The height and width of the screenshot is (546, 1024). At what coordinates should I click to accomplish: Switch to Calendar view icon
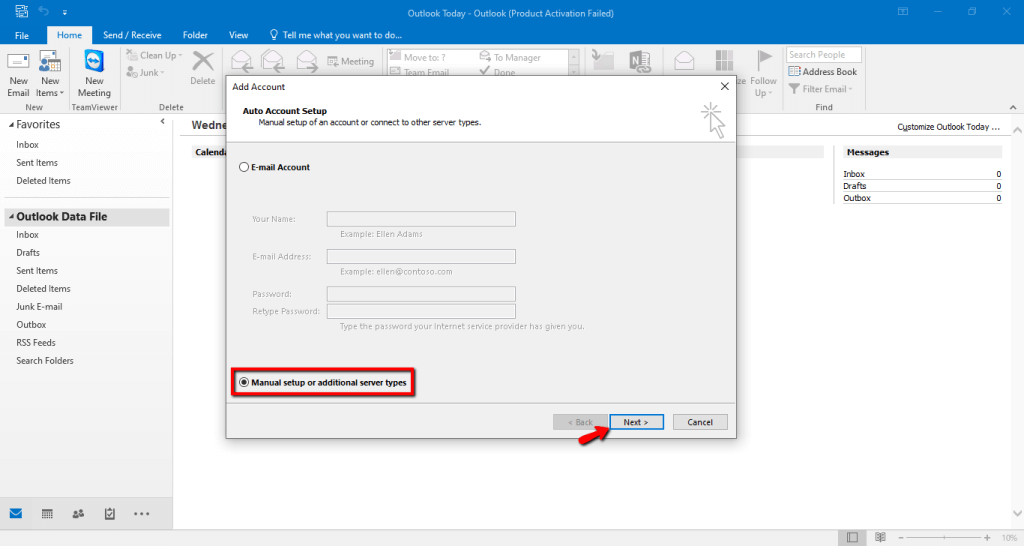[x=47, y=514]
